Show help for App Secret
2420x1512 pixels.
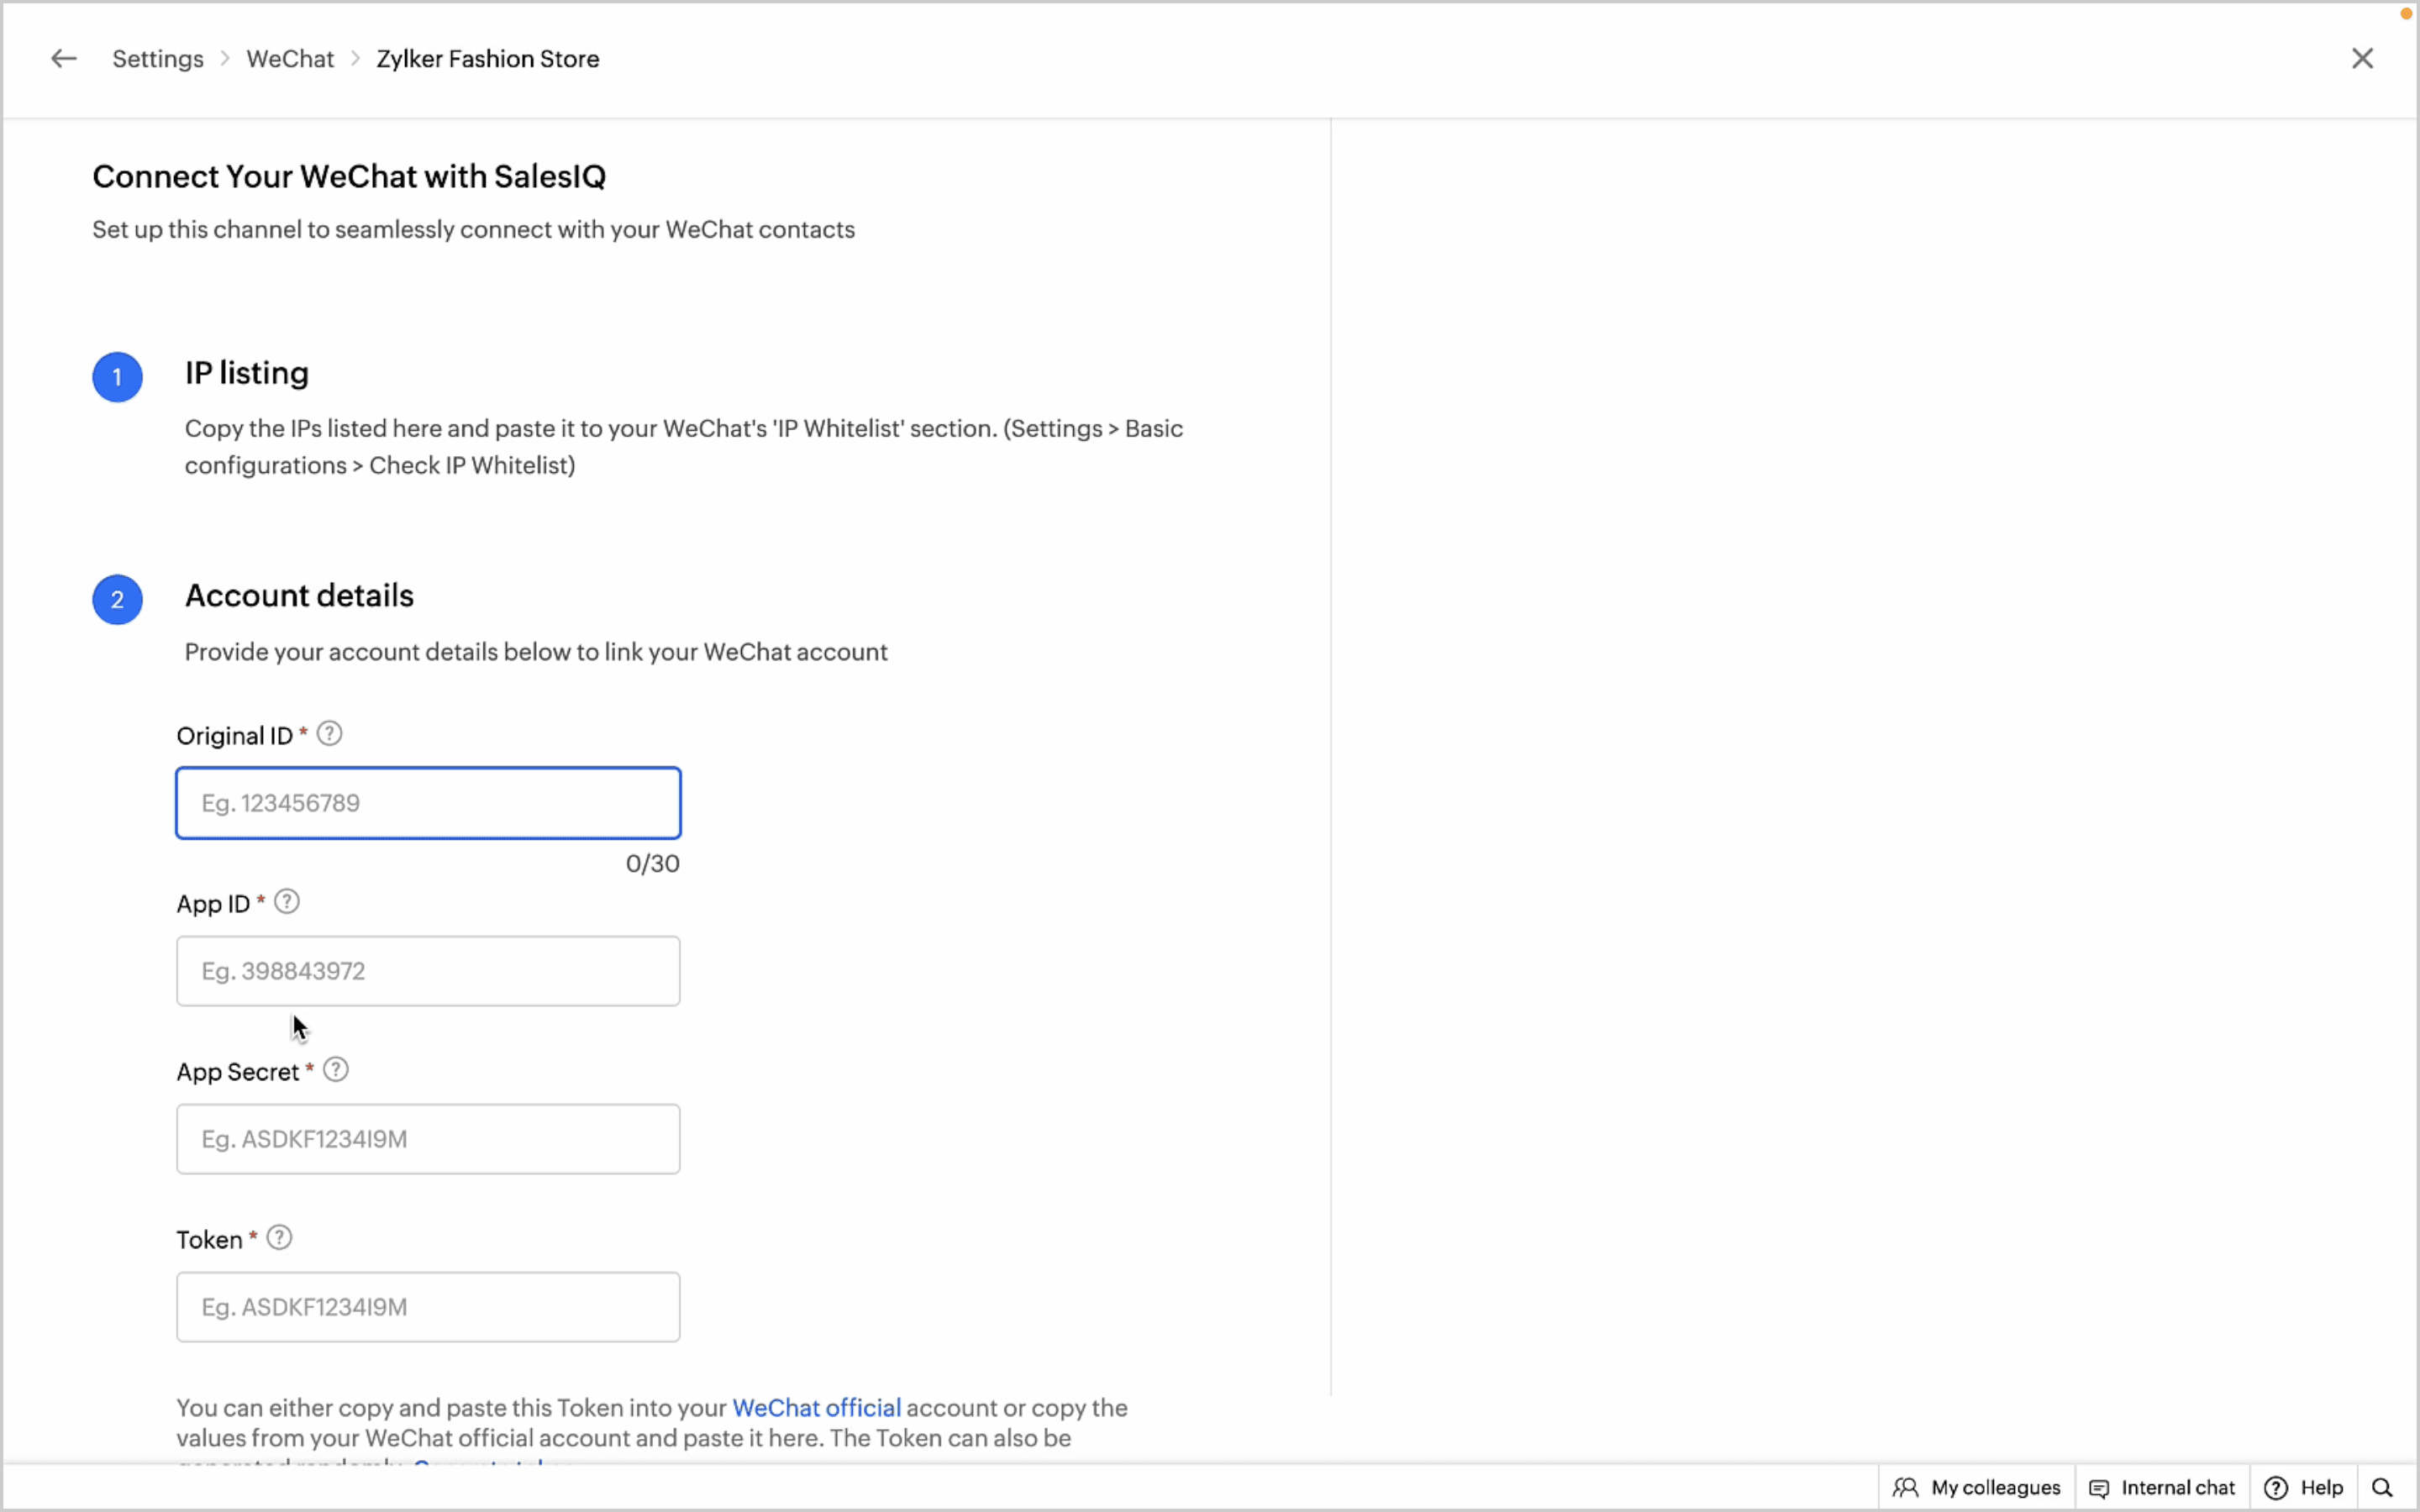[336, 1070]
